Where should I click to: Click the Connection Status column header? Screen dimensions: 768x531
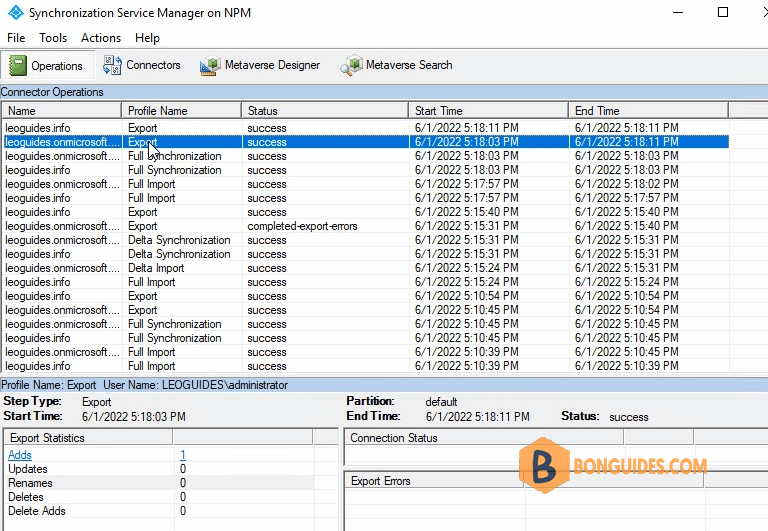click(x=484, y=438)
